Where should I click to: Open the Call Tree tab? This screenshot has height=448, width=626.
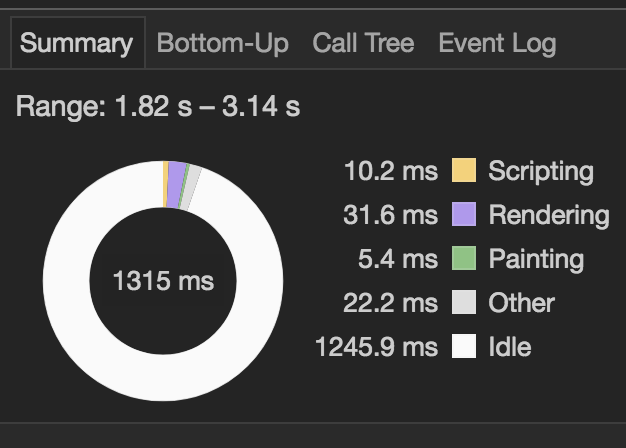point(363,43)
